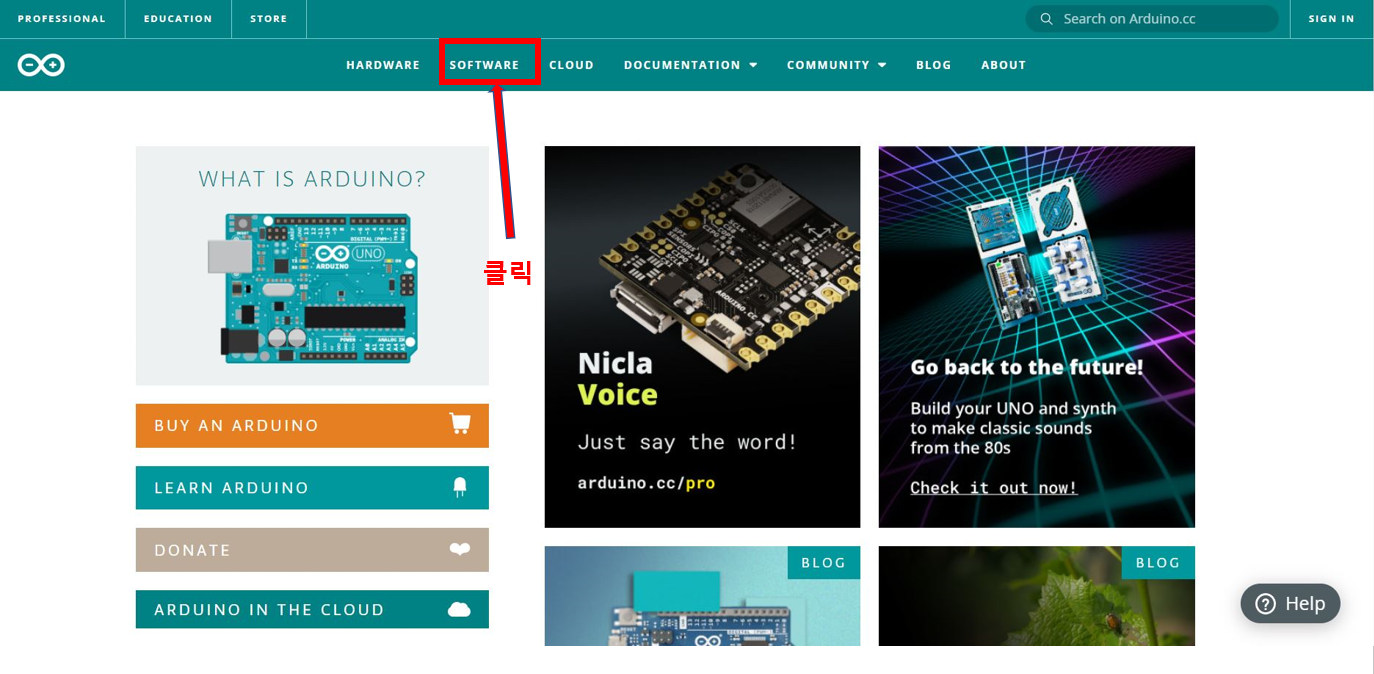1374x674 pixels.
Task: Click the Buy an Arduino button
Action: click(x=312, y=425)
